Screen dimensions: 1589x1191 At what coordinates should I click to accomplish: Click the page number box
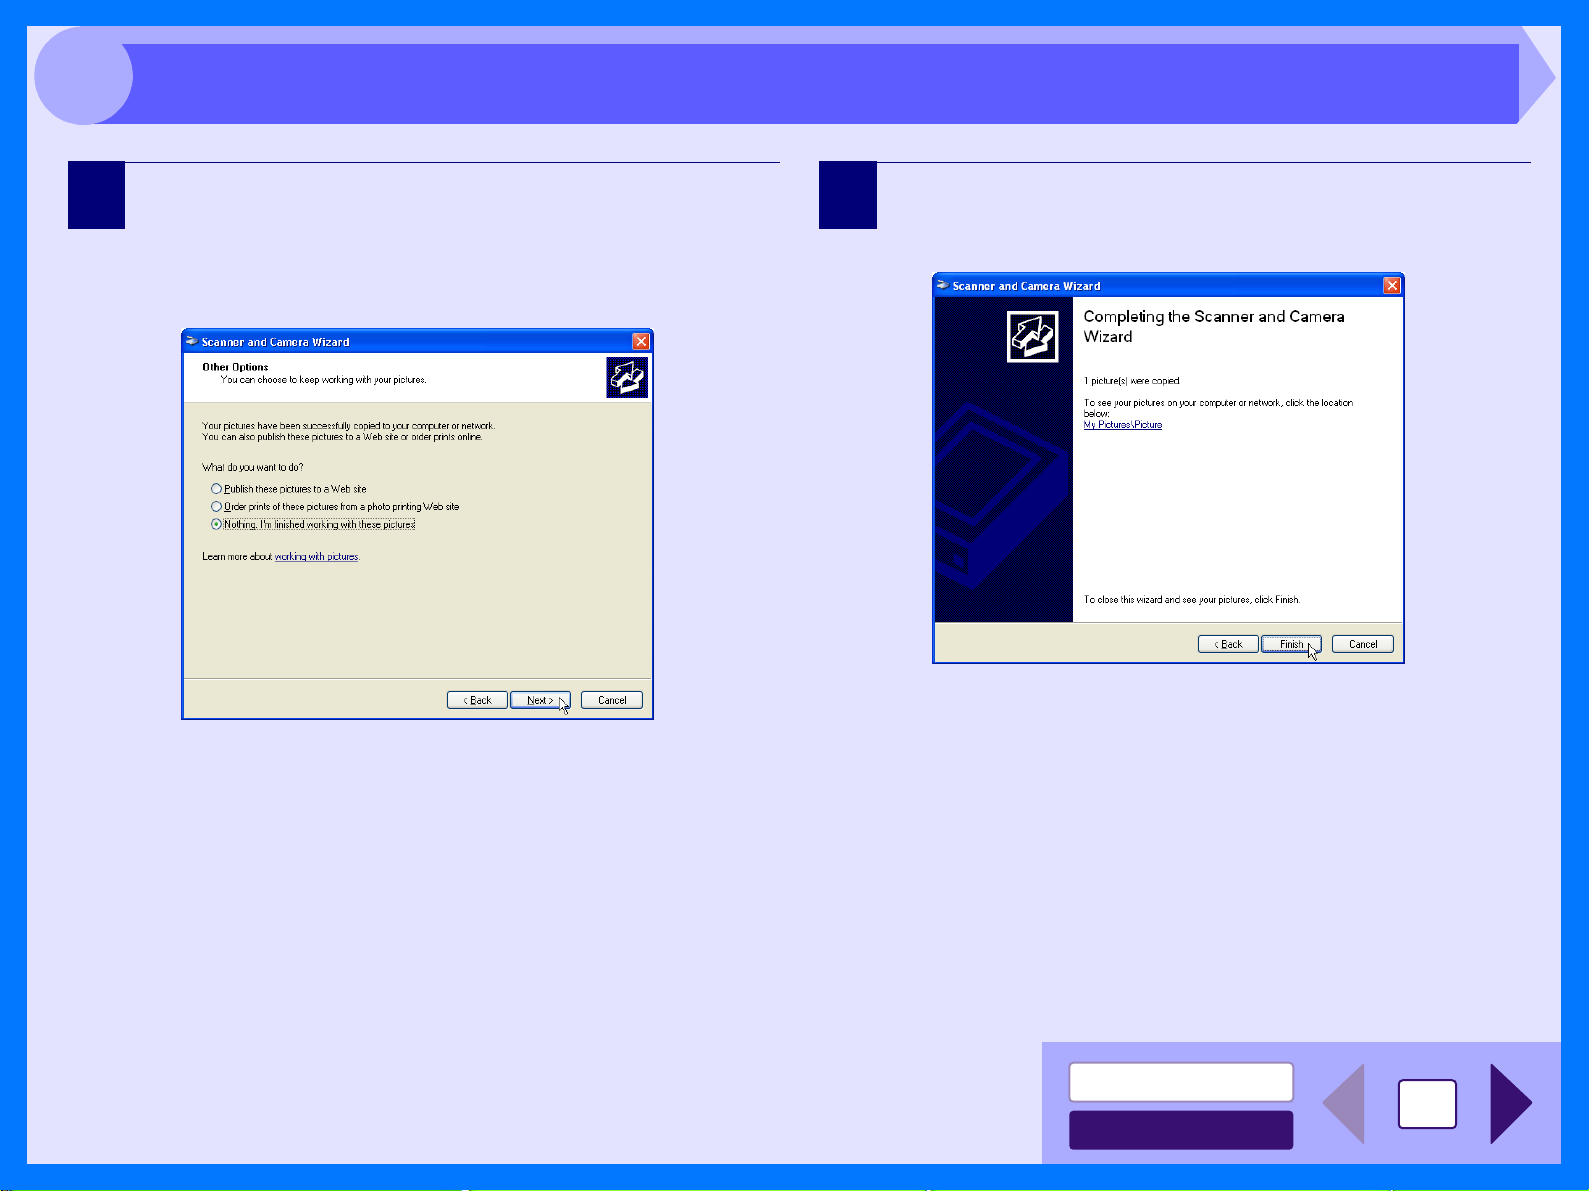(1427, 1104)
